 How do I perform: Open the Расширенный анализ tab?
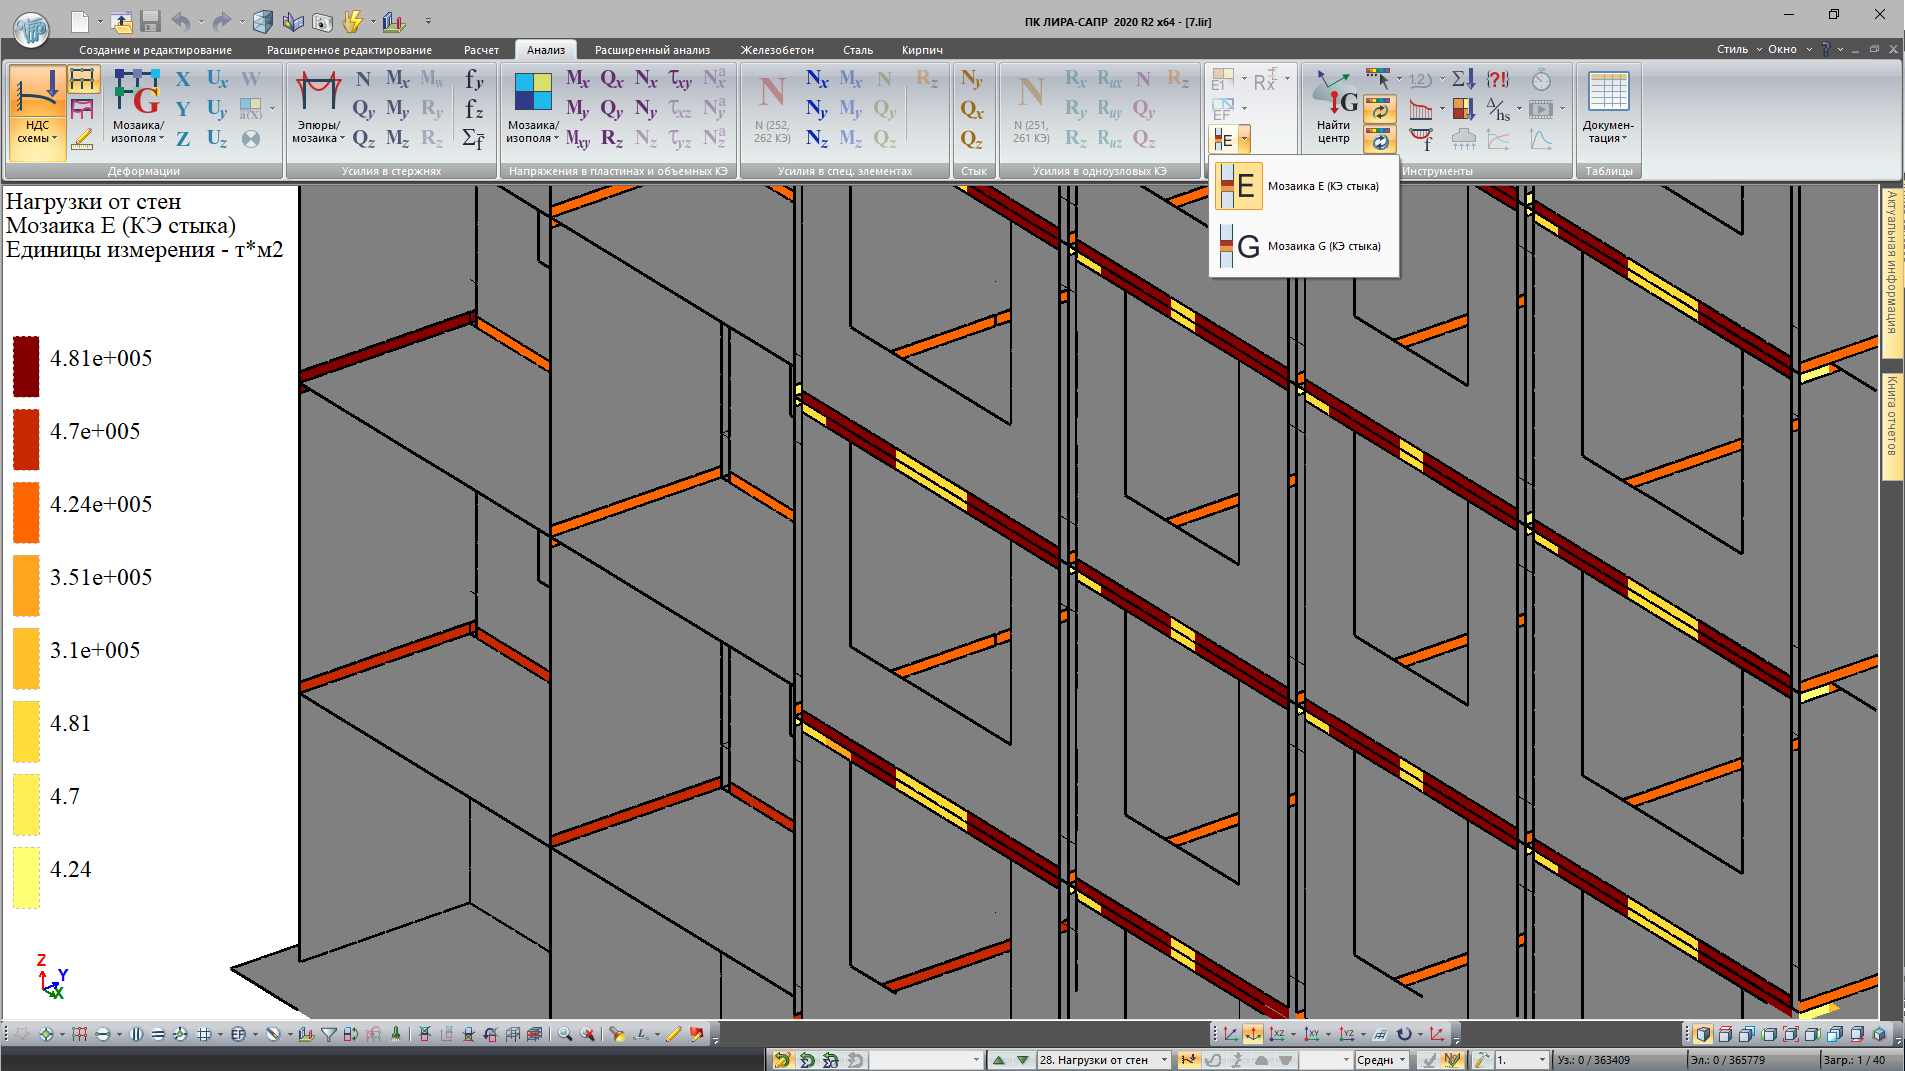pos(652,49)
